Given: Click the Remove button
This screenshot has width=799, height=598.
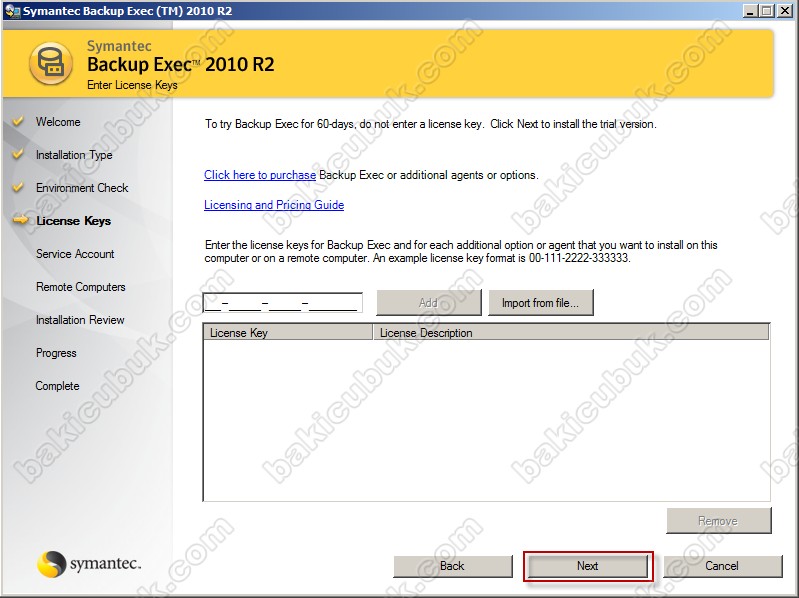Looking at the screenshot, I should click(718, 521).
